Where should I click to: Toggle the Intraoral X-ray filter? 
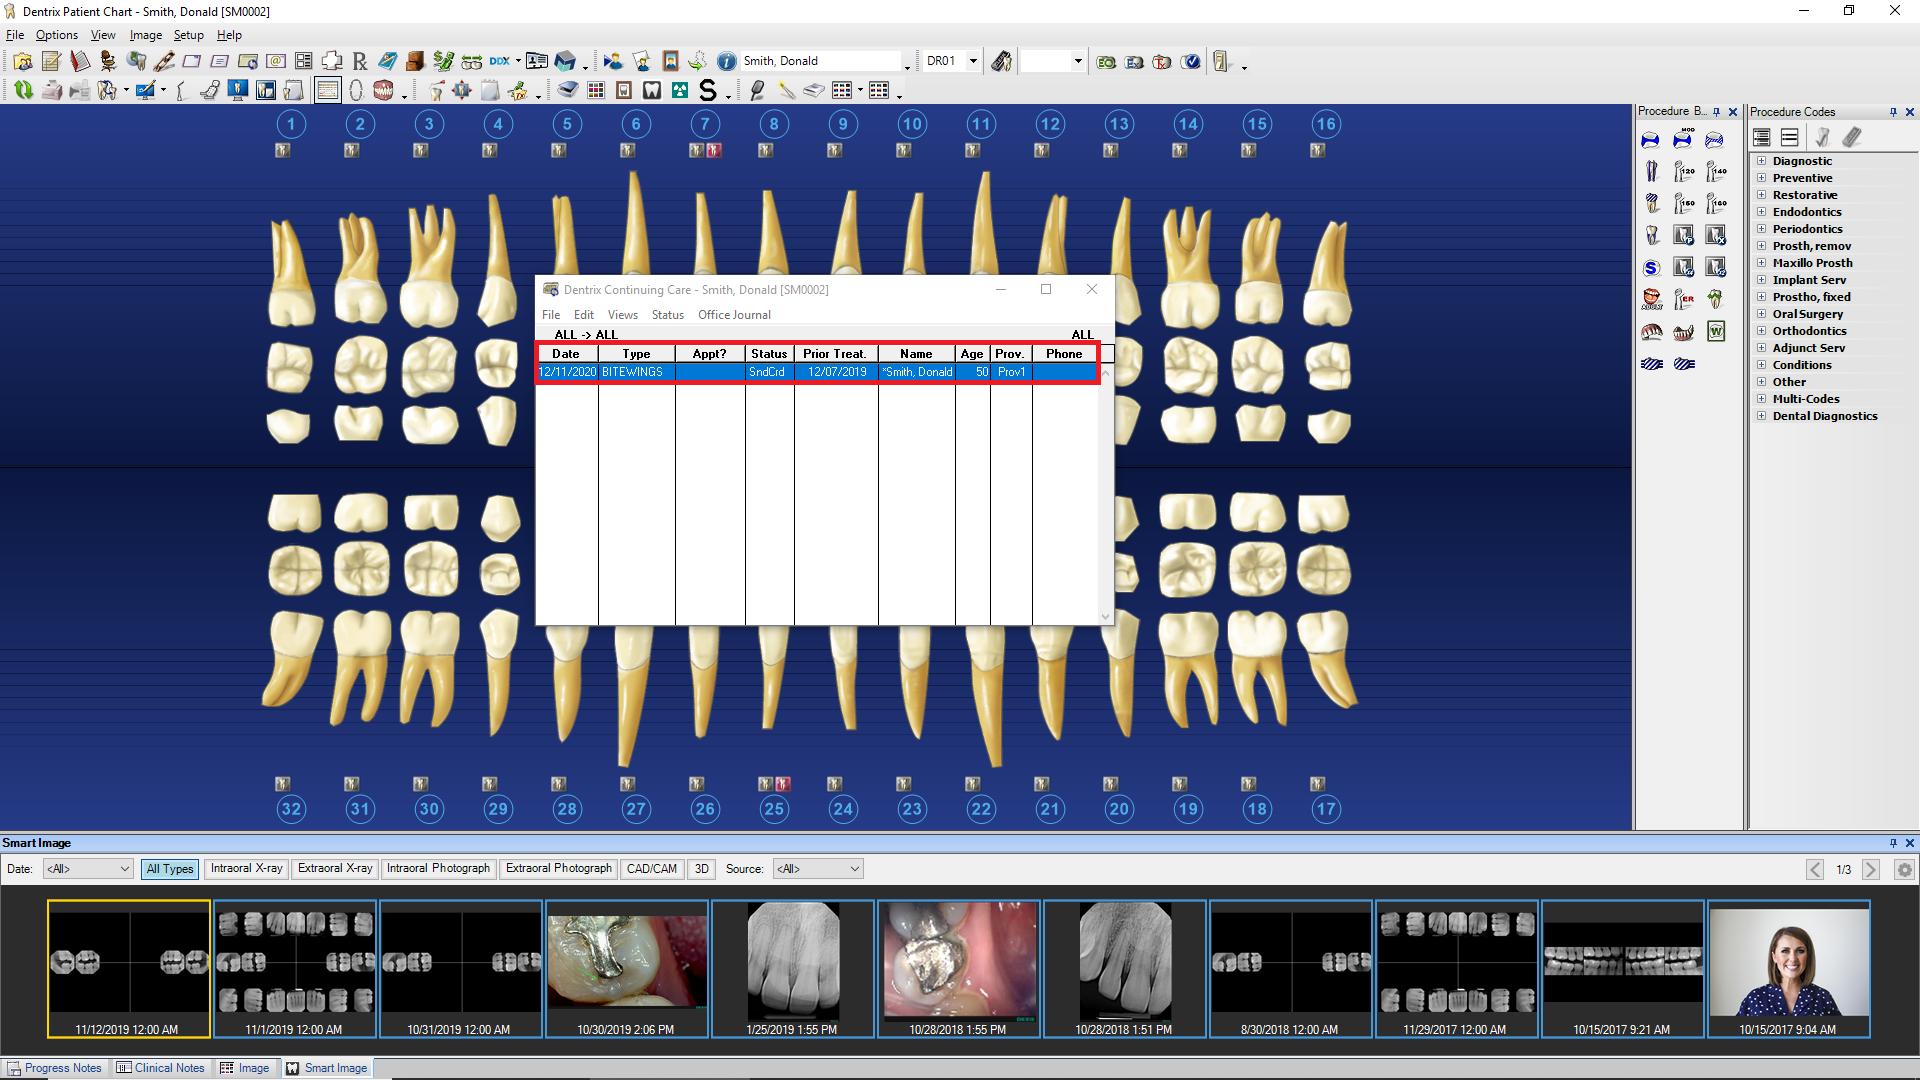click(x=246, y=869)
